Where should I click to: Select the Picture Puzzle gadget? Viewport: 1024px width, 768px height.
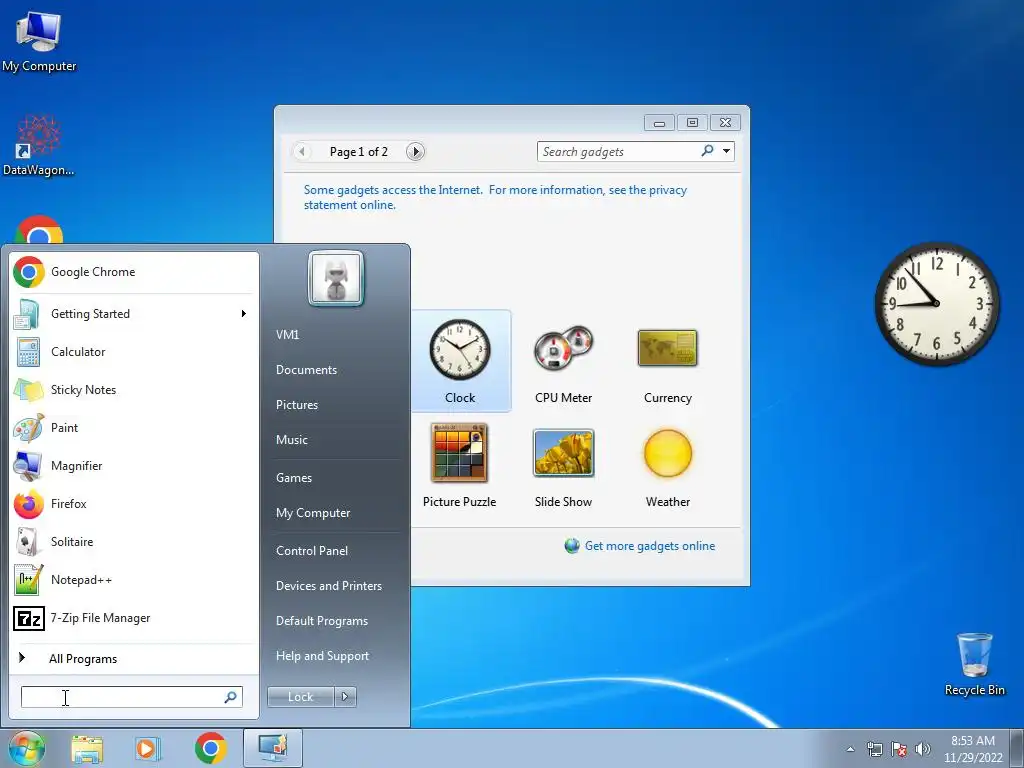pos(460,465)
